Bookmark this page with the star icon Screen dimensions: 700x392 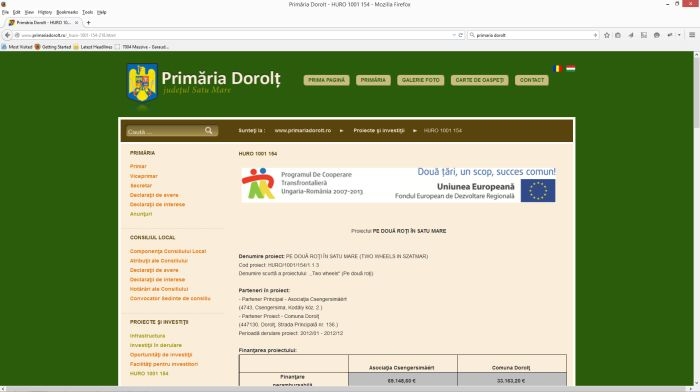tap(607, 35)
